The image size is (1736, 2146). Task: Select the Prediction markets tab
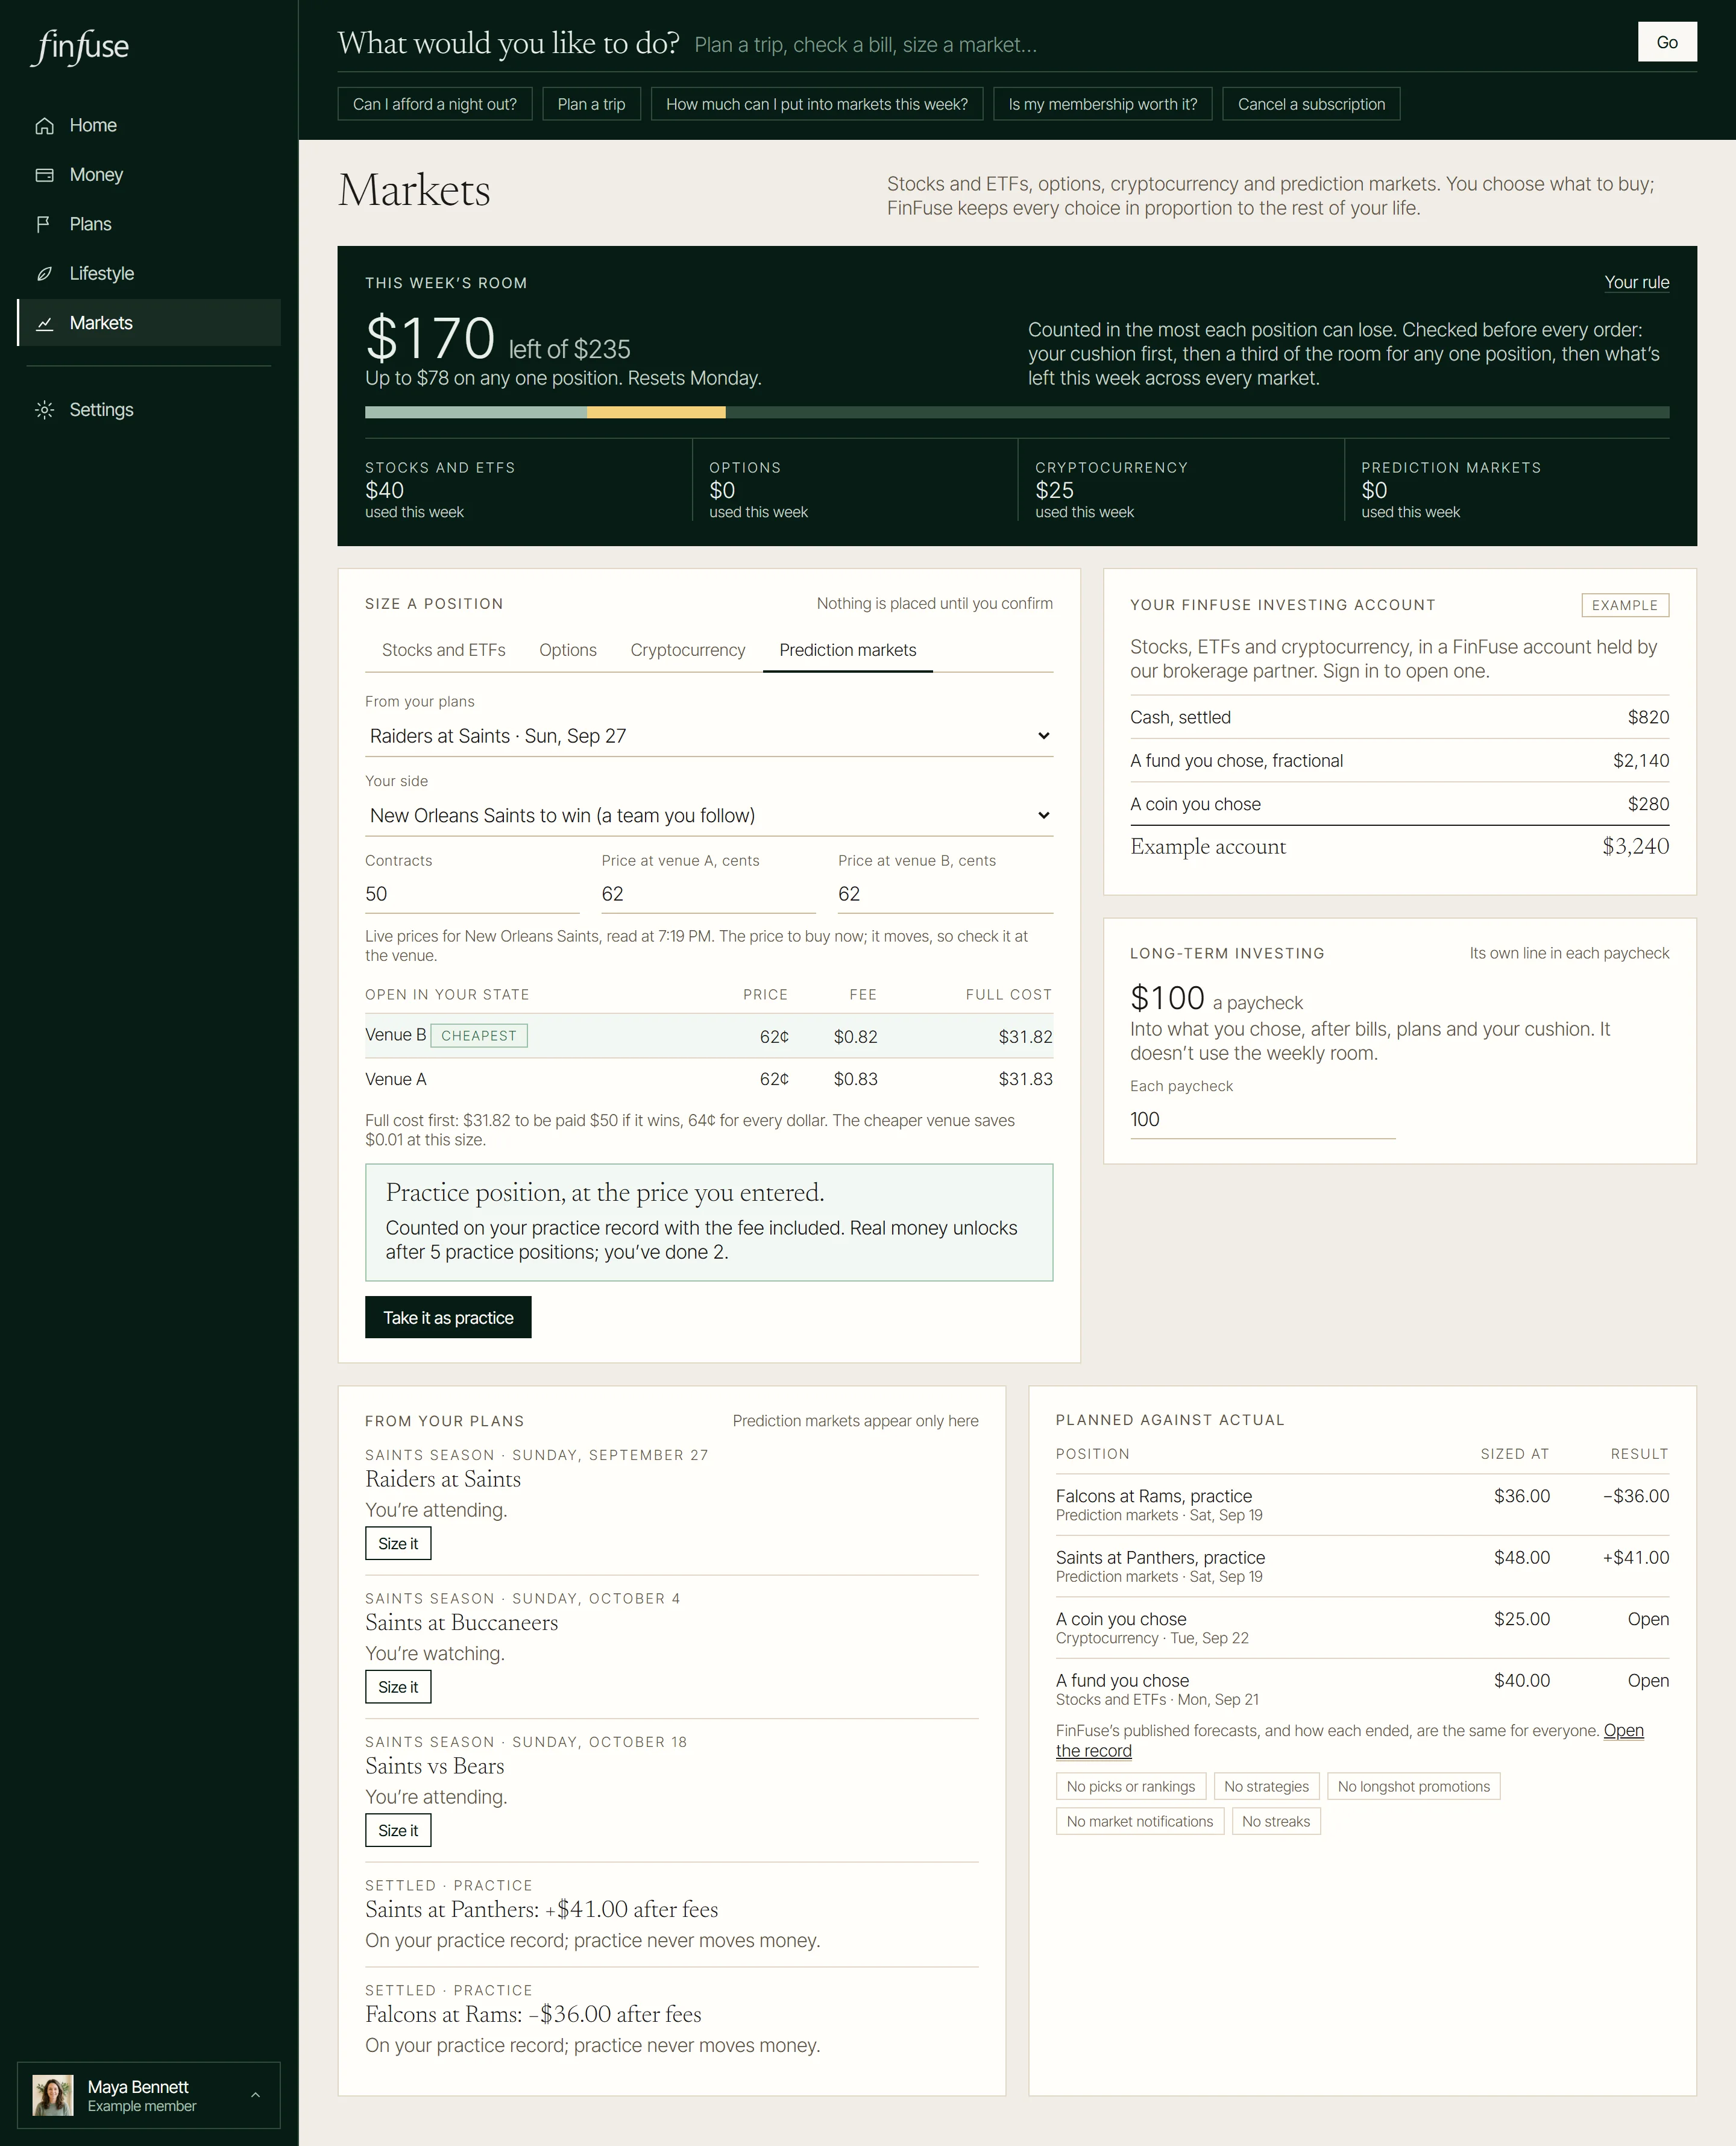[x=848, y=650]
